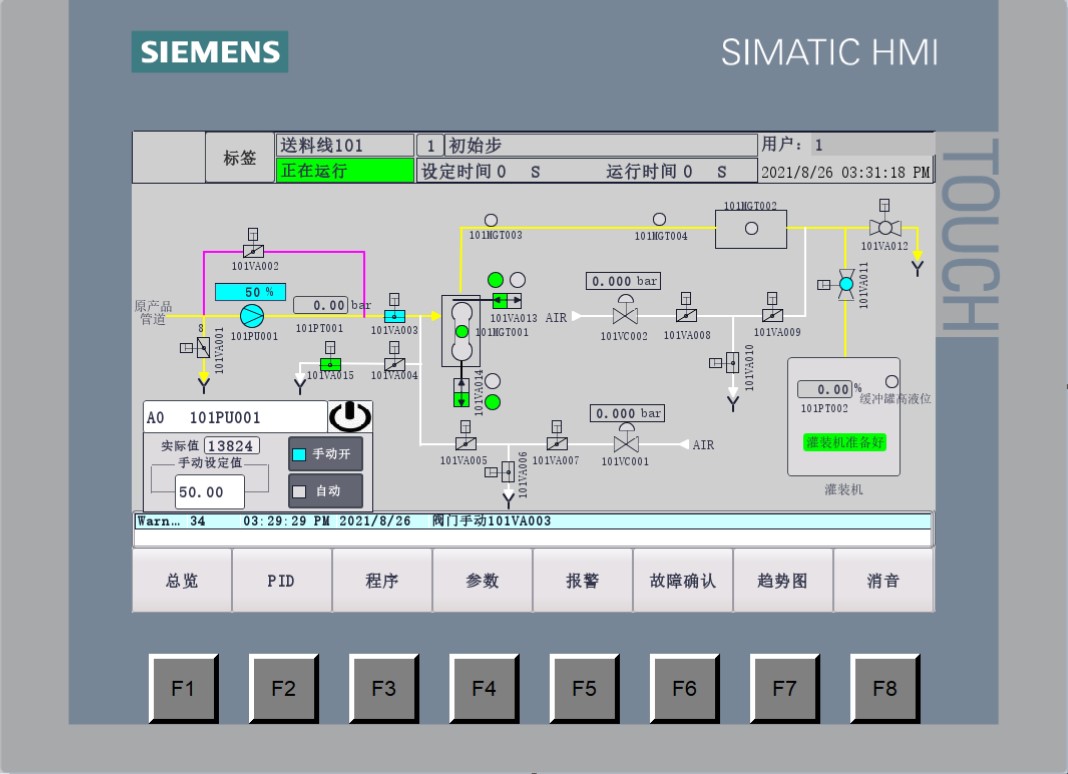Tap the F2 hardware key
Screen dimensions: 1068x774
283,688
